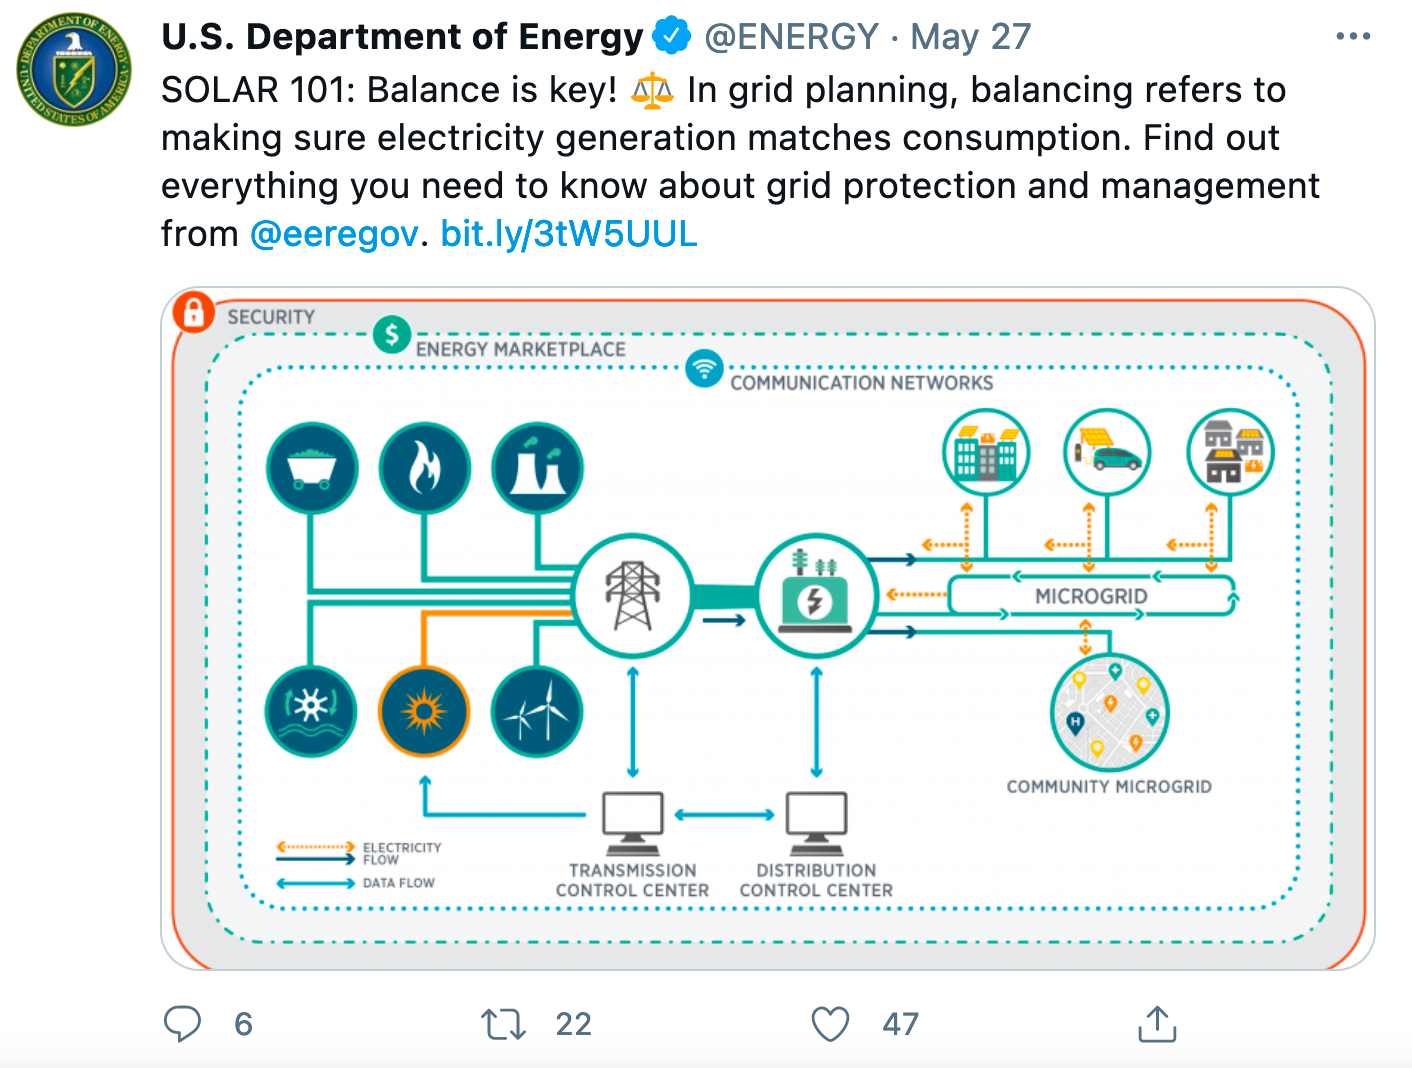
Task: Click the orange security lock icon
Action: click(x=193, y=312)
